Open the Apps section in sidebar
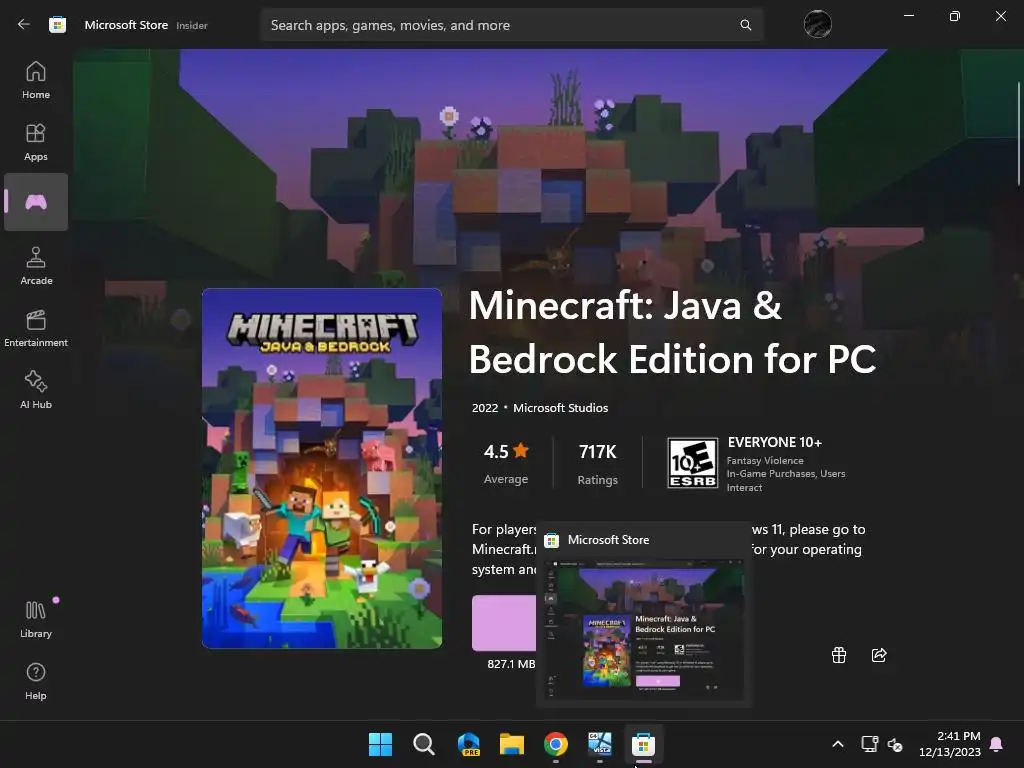1024x768 pixels. [36, 142]
